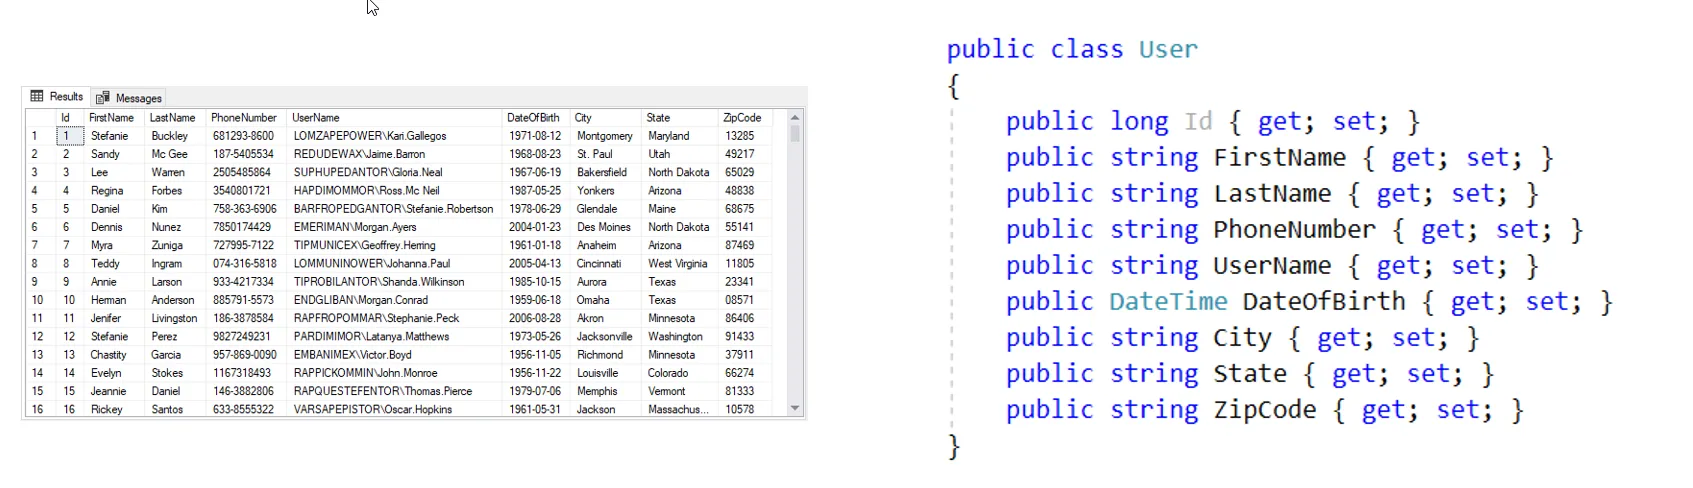This screenshot has height=488, width=1693.
Task: Click the UserName cell VARSAPEPISTOR\Oscar.Hopkins
Action: point(395,409)
